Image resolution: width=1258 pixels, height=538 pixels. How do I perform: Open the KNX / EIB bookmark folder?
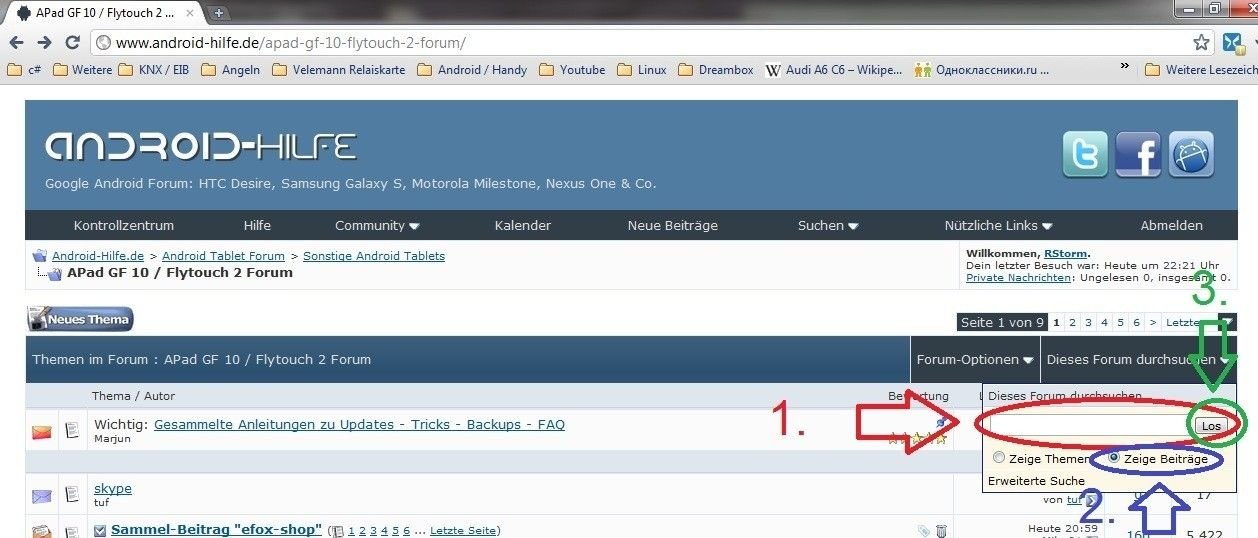[x=153, y=70]
